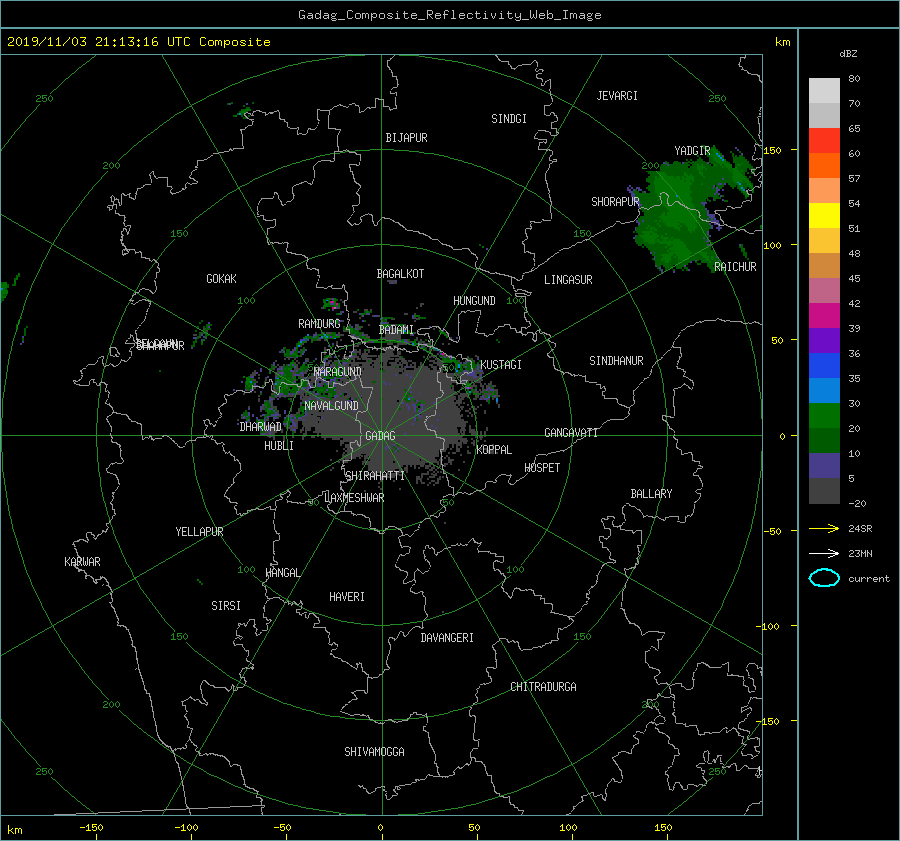
Task: Pick the red 60-65 dBZ color swatch
Action: (824, 140)
